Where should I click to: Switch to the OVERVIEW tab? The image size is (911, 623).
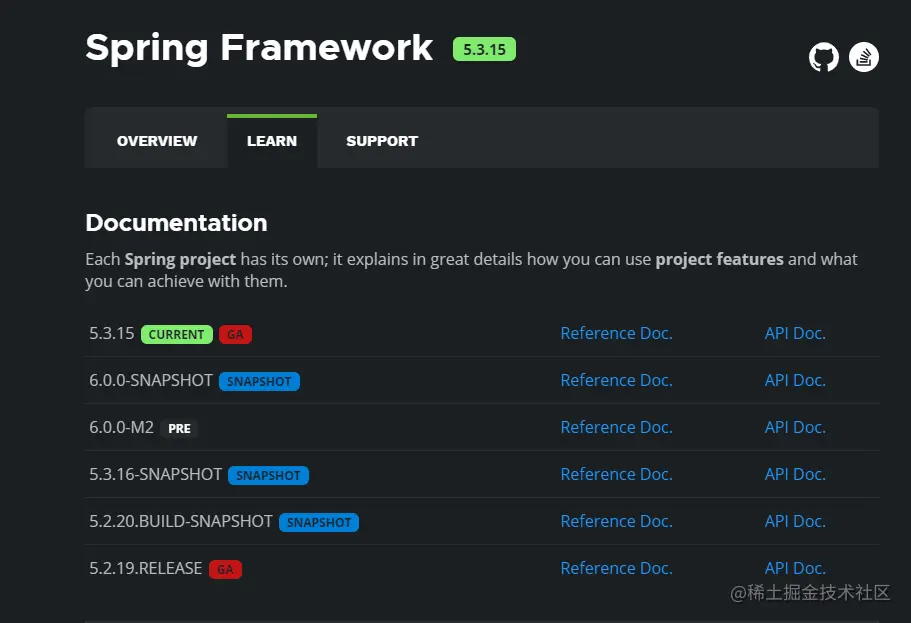click(157, 141)
